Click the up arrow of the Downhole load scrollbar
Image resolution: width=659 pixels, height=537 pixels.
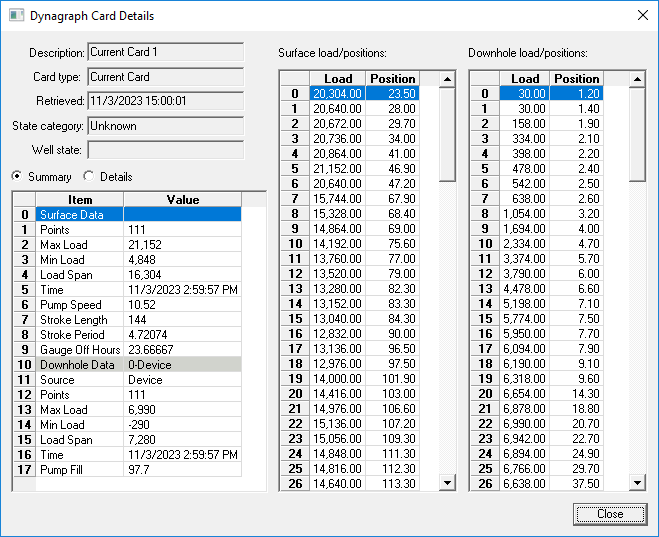[637, 79]
